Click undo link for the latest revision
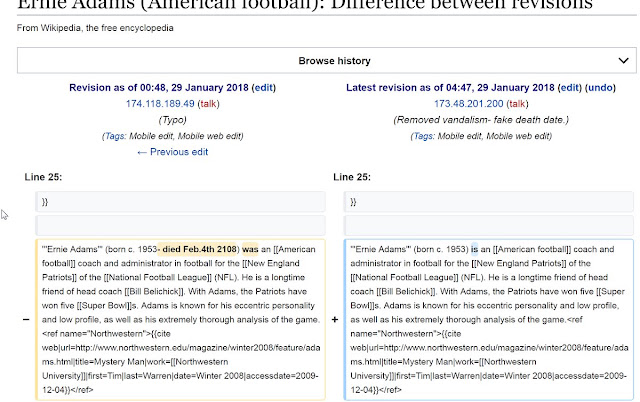The image size is (640, 402). tap(600, 88)
